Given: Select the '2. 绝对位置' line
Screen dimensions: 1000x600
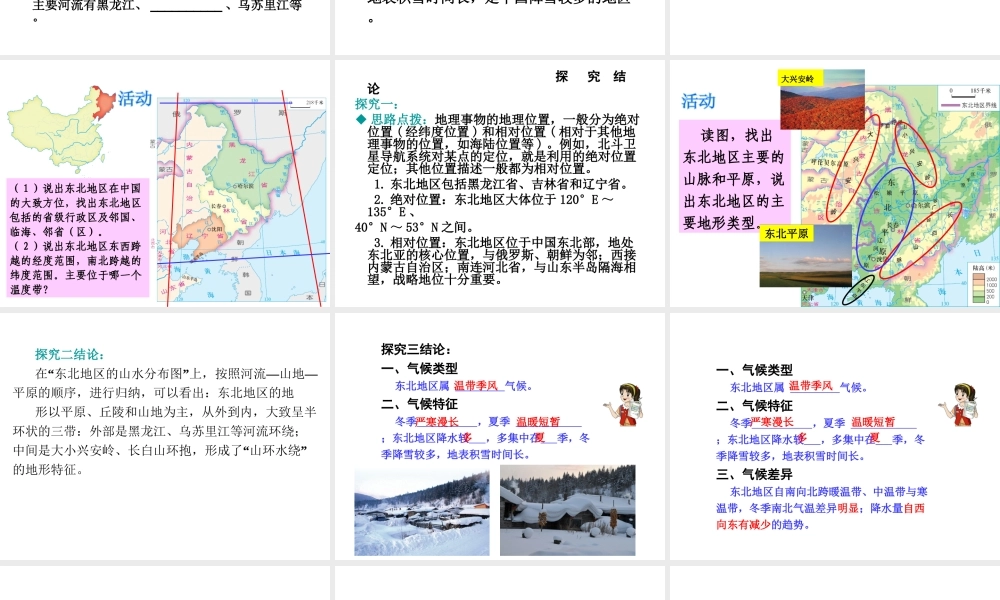Looking at the screenshot, I should click(x=490, y=205).
